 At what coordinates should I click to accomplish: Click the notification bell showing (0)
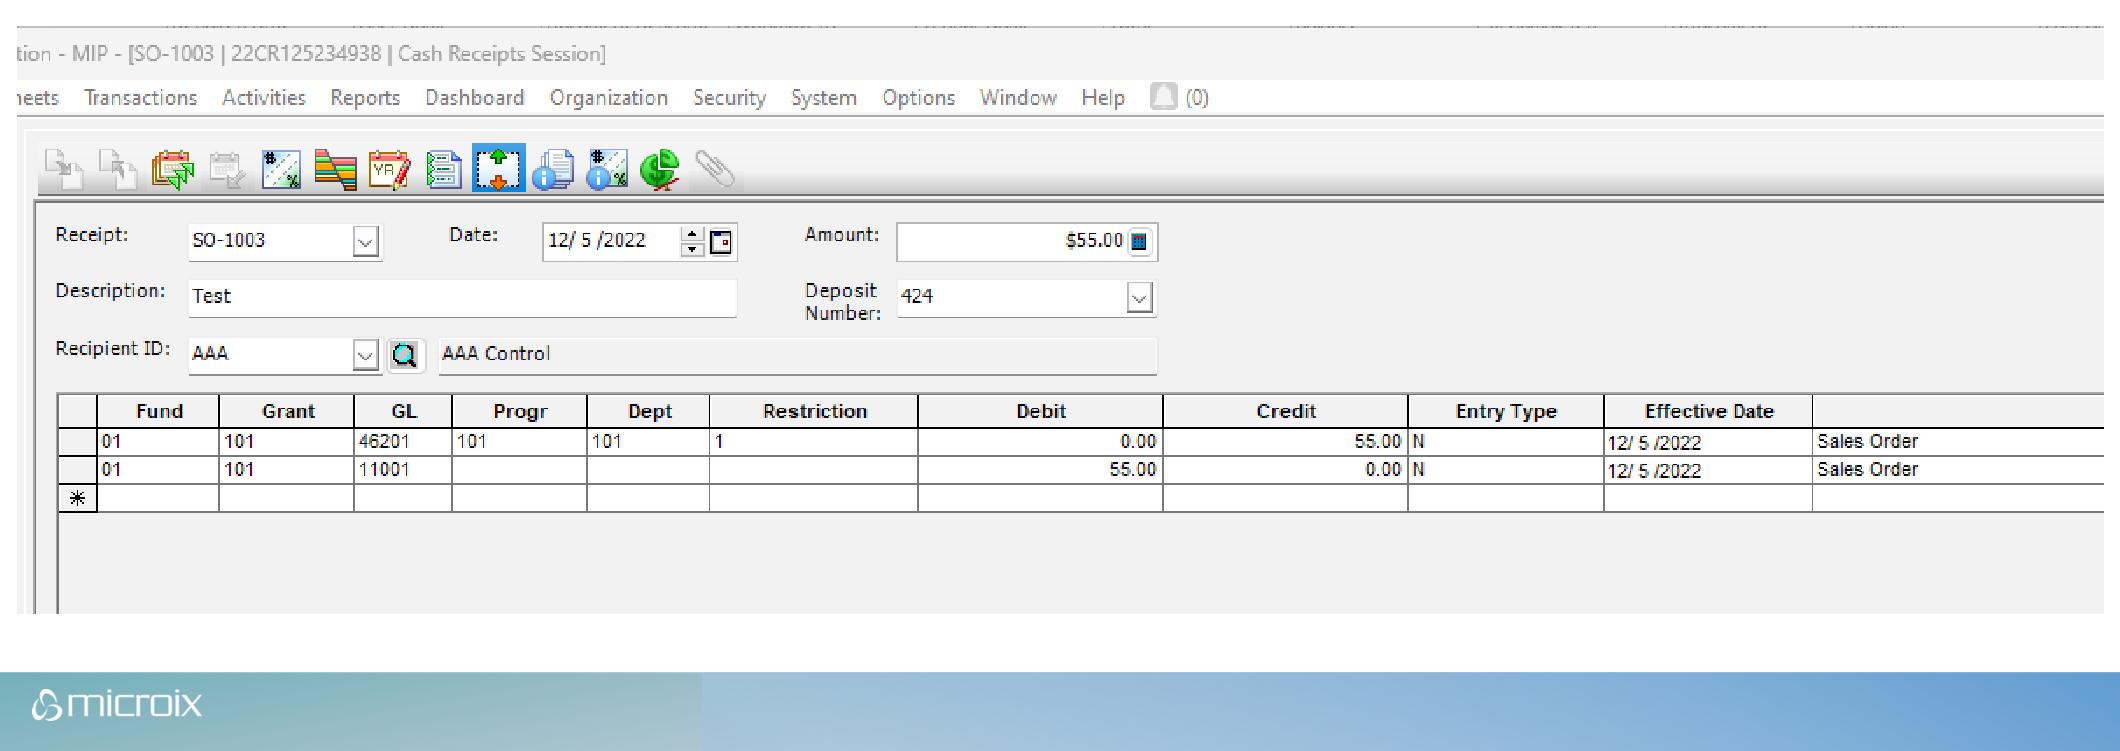1163,97
